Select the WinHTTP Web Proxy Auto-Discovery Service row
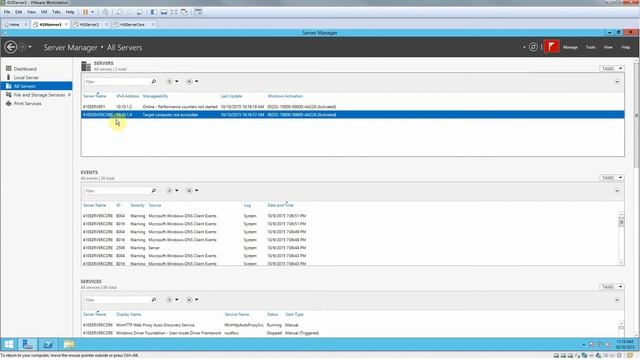This screenshot has height=360, width=640. point(351,325)
